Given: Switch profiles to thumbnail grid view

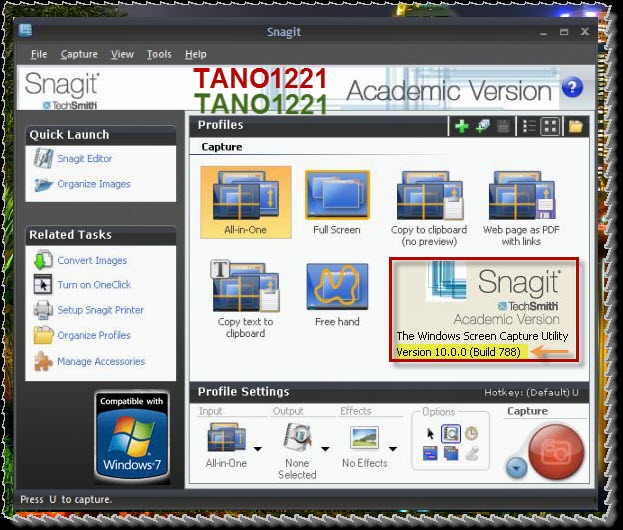Looking at the screenshot, I should pos(550,127).
